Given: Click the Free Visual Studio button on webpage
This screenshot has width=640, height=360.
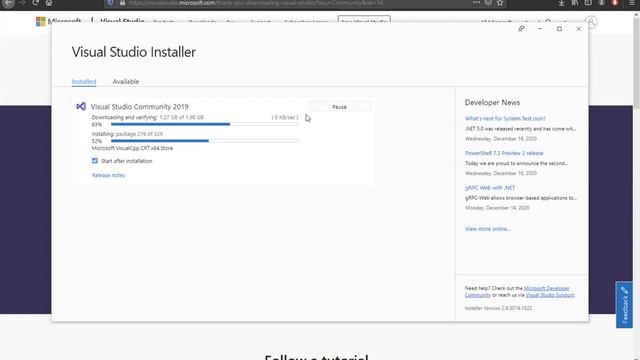Looking at the screenshot, I should pos(364,20).
